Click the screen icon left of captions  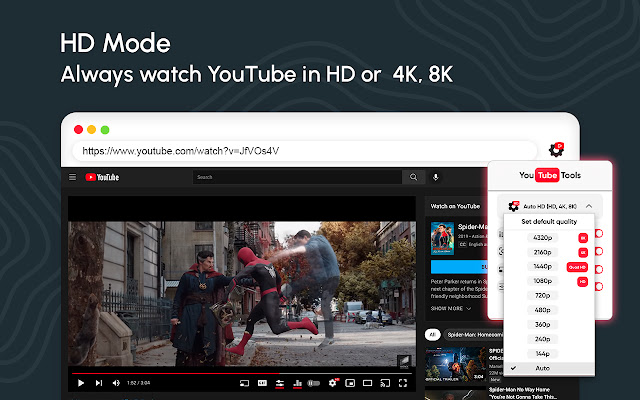[244, 383]
